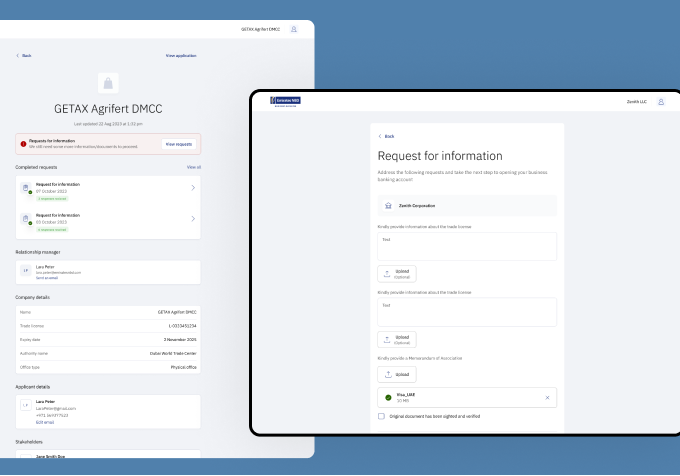Open View all completed requests
This screenshot has height=476, width=680.
[x=193, y=167]
